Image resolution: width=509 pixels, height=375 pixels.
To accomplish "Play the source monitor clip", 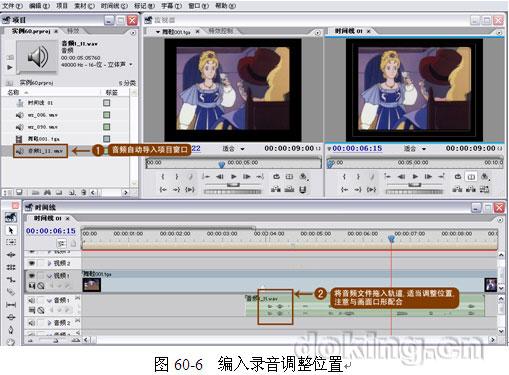I will [234, 177].
